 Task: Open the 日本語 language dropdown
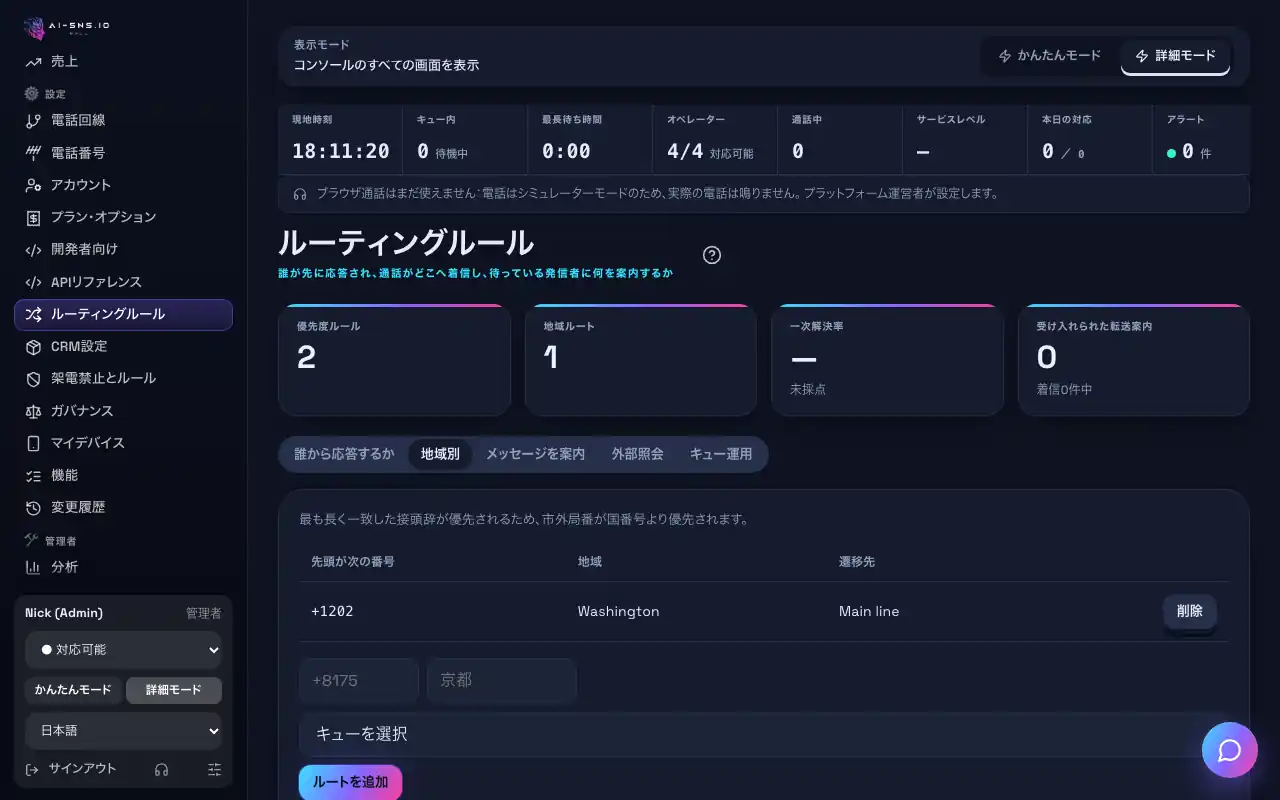pyautogui.click(x=123, y=731)
